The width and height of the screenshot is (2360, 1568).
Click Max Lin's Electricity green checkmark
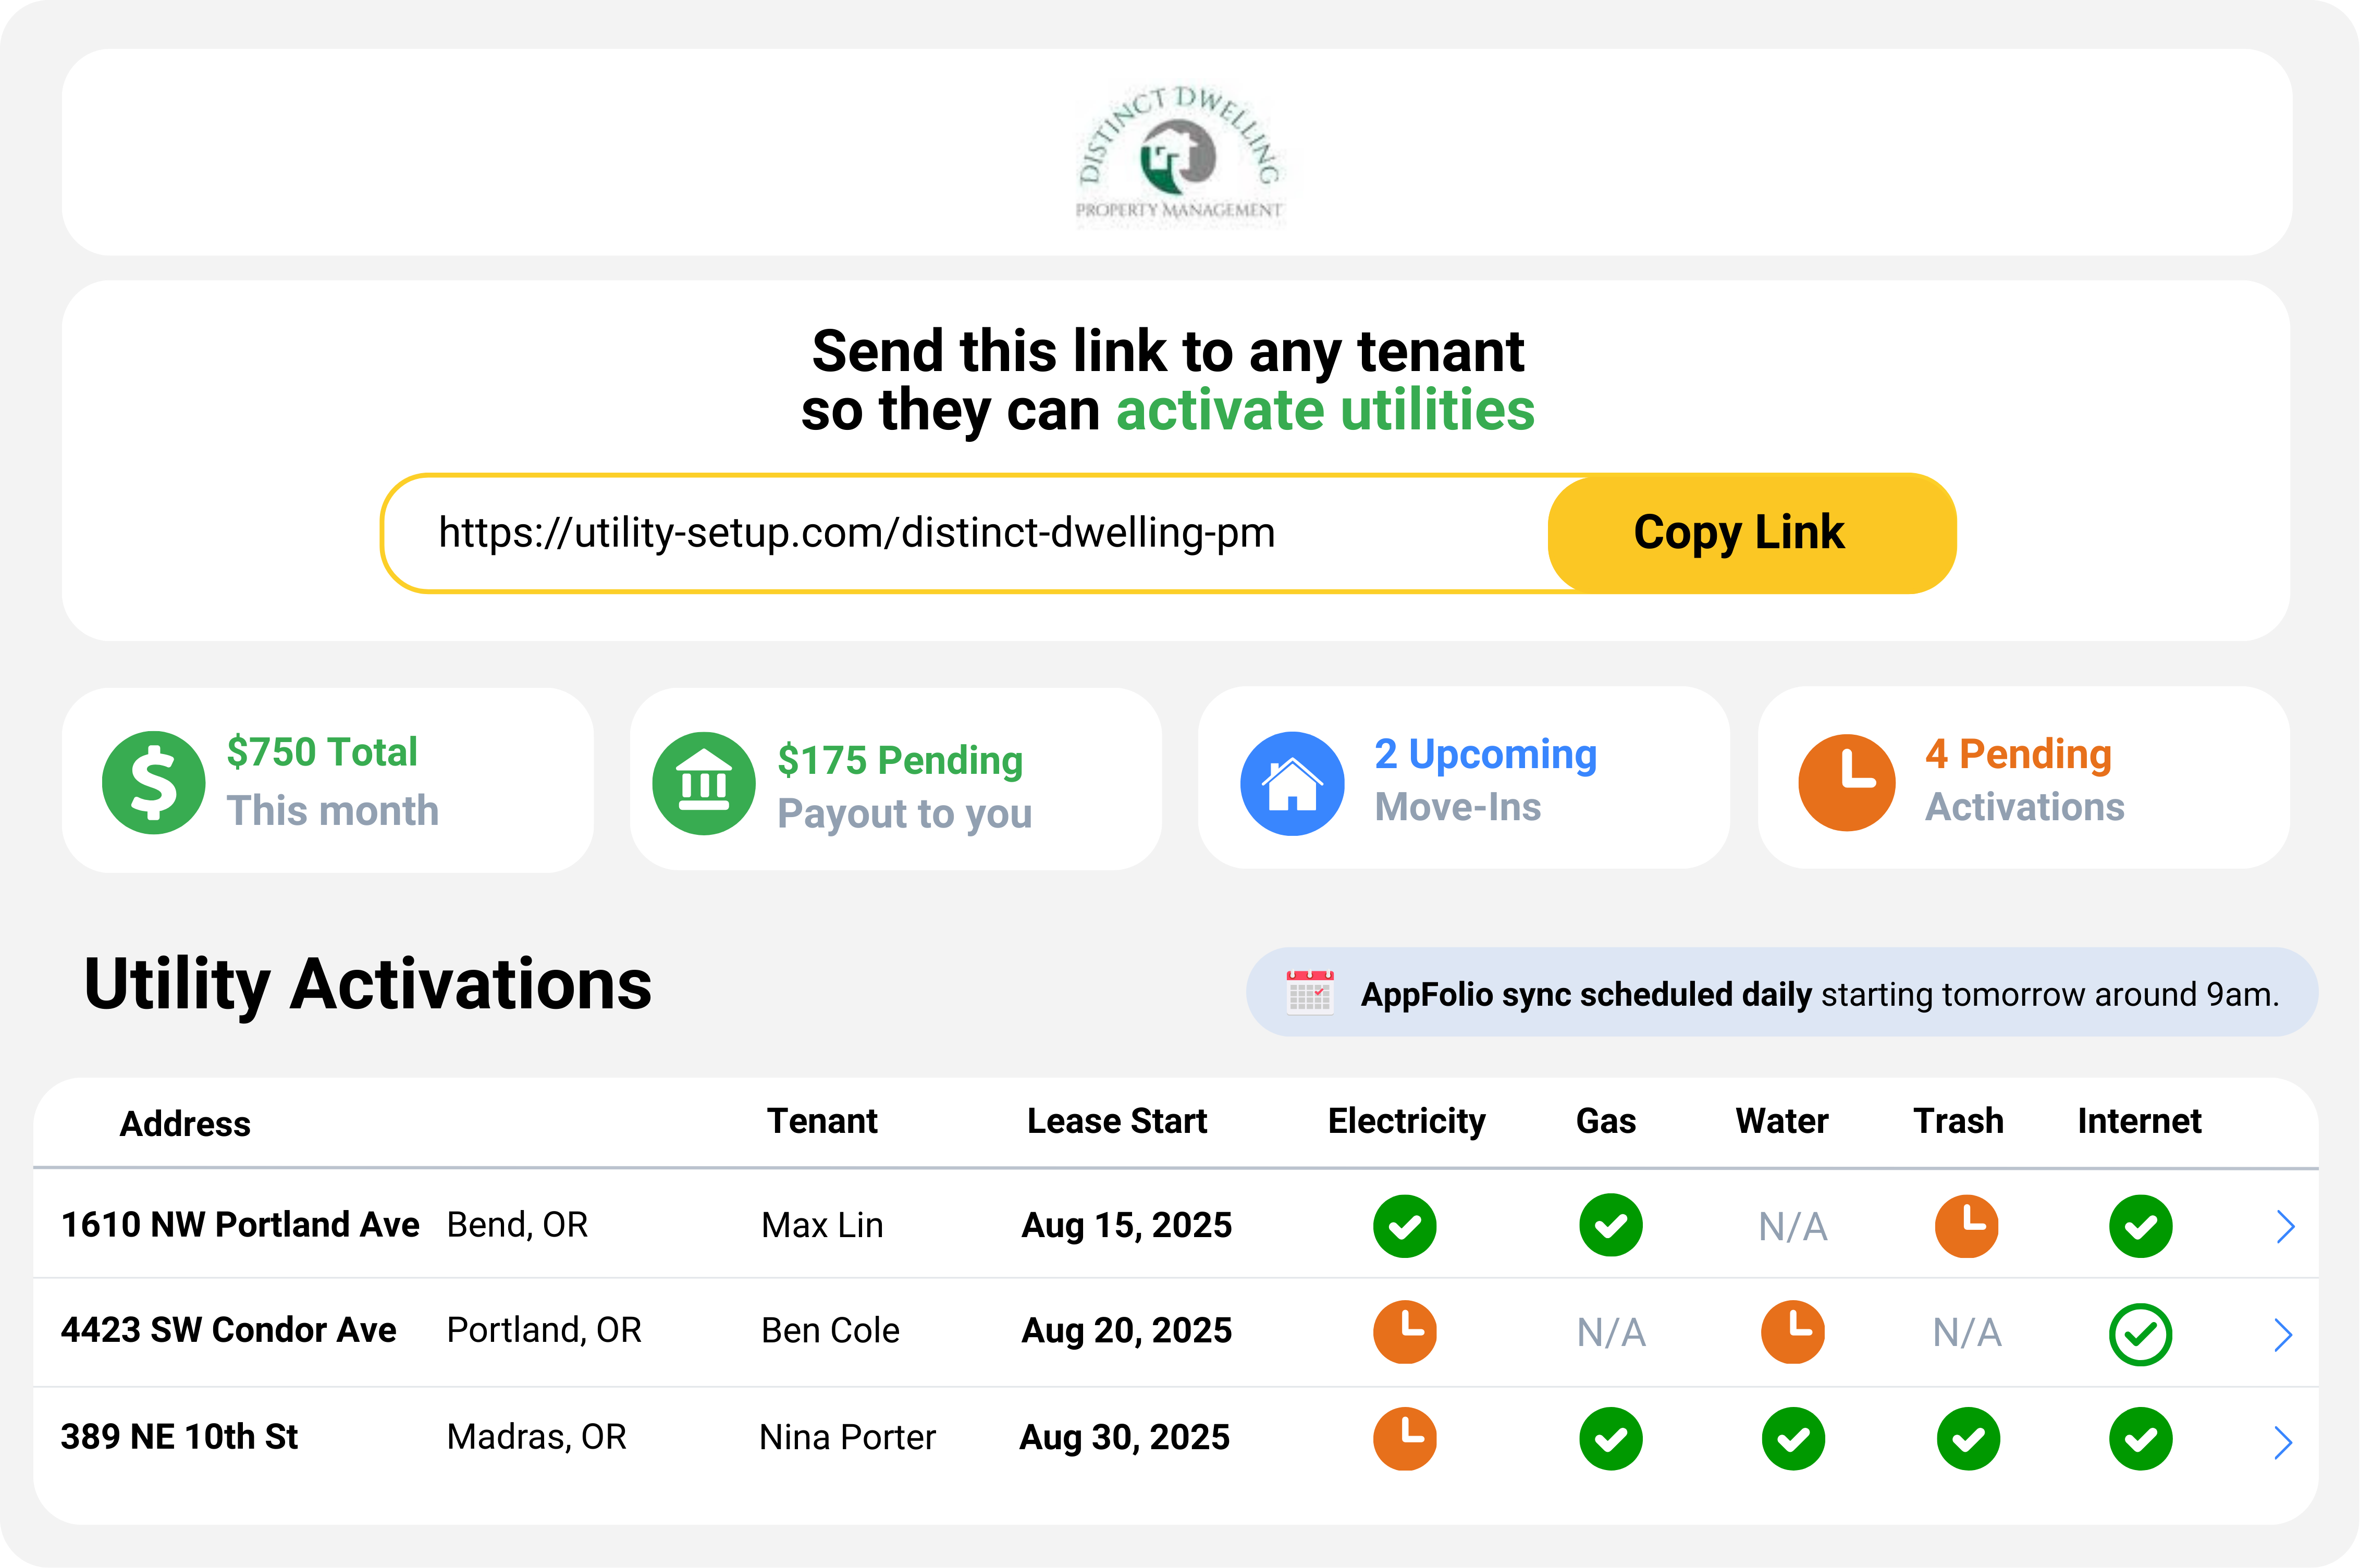[x=1404, y=1225]
